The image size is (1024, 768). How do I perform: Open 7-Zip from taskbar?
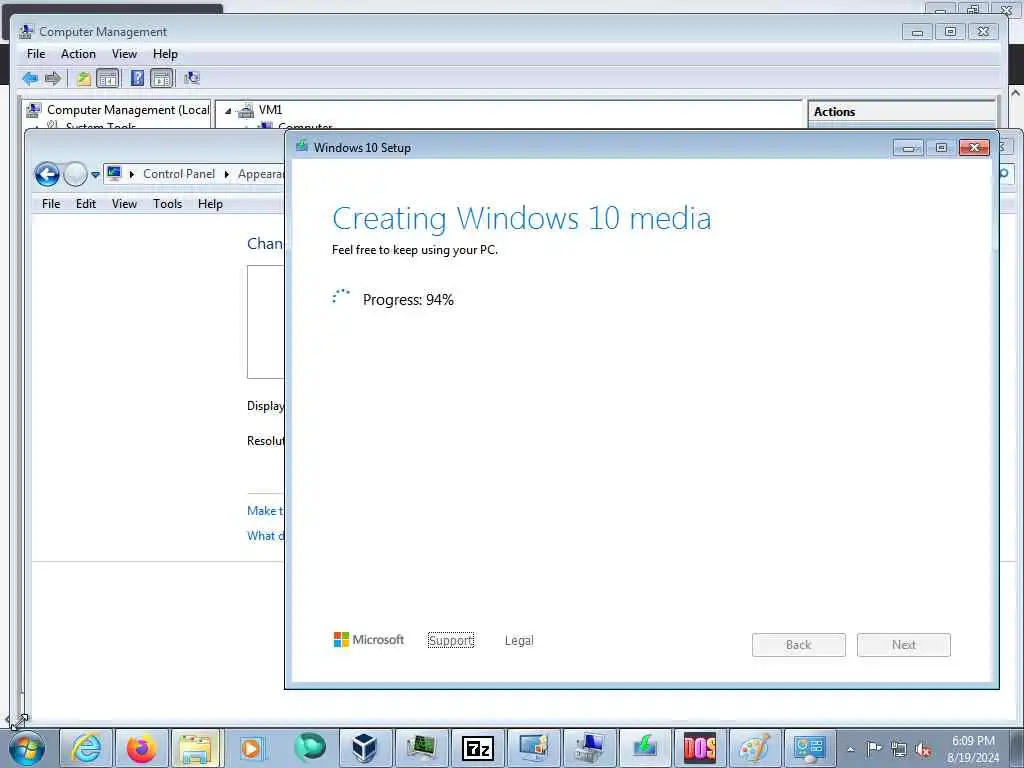(477, 748)
